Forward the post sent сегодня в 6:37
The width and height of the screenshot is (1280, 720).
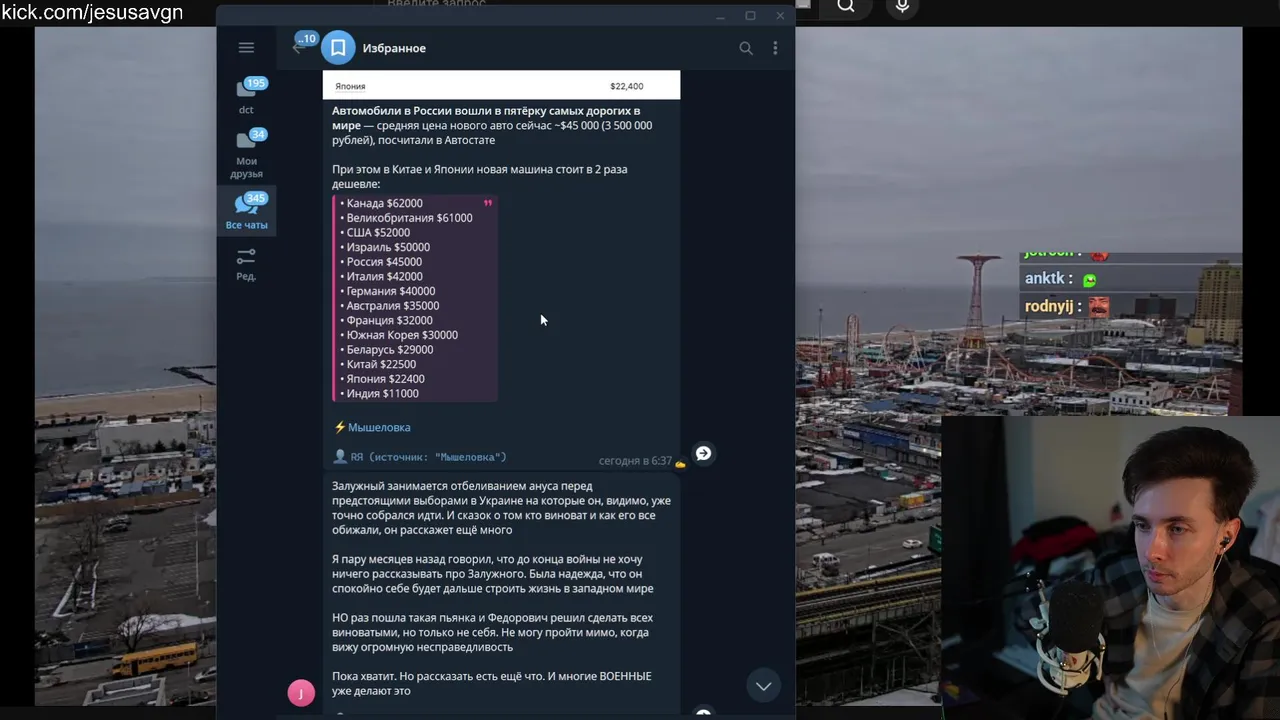coord(703,454)
